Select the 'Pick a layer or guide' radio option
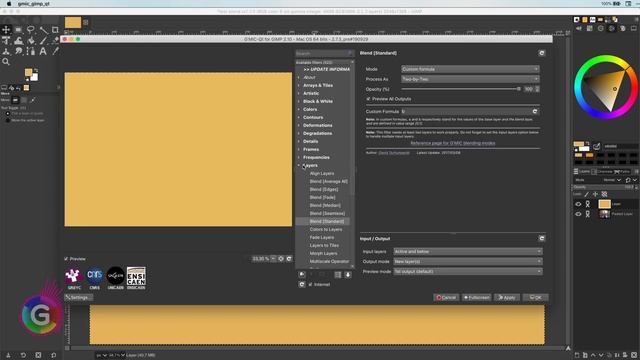This screenshot has height=360, width=640. tap(8, 113)
